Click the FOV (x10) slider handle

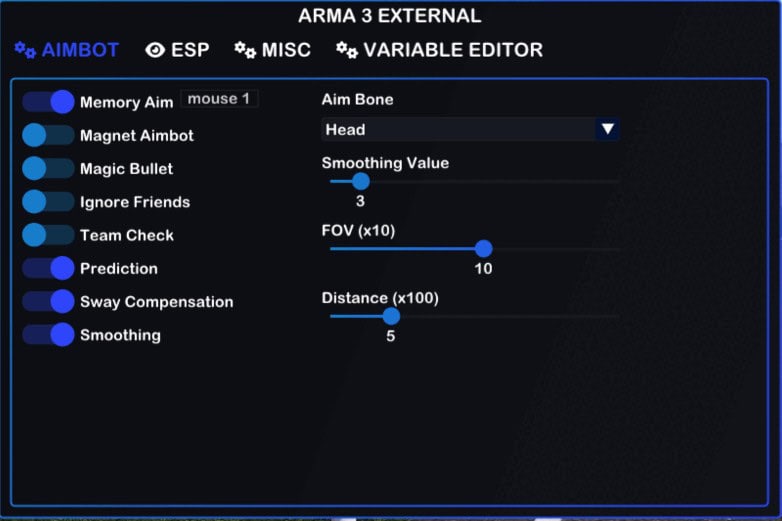click(484, 248)
